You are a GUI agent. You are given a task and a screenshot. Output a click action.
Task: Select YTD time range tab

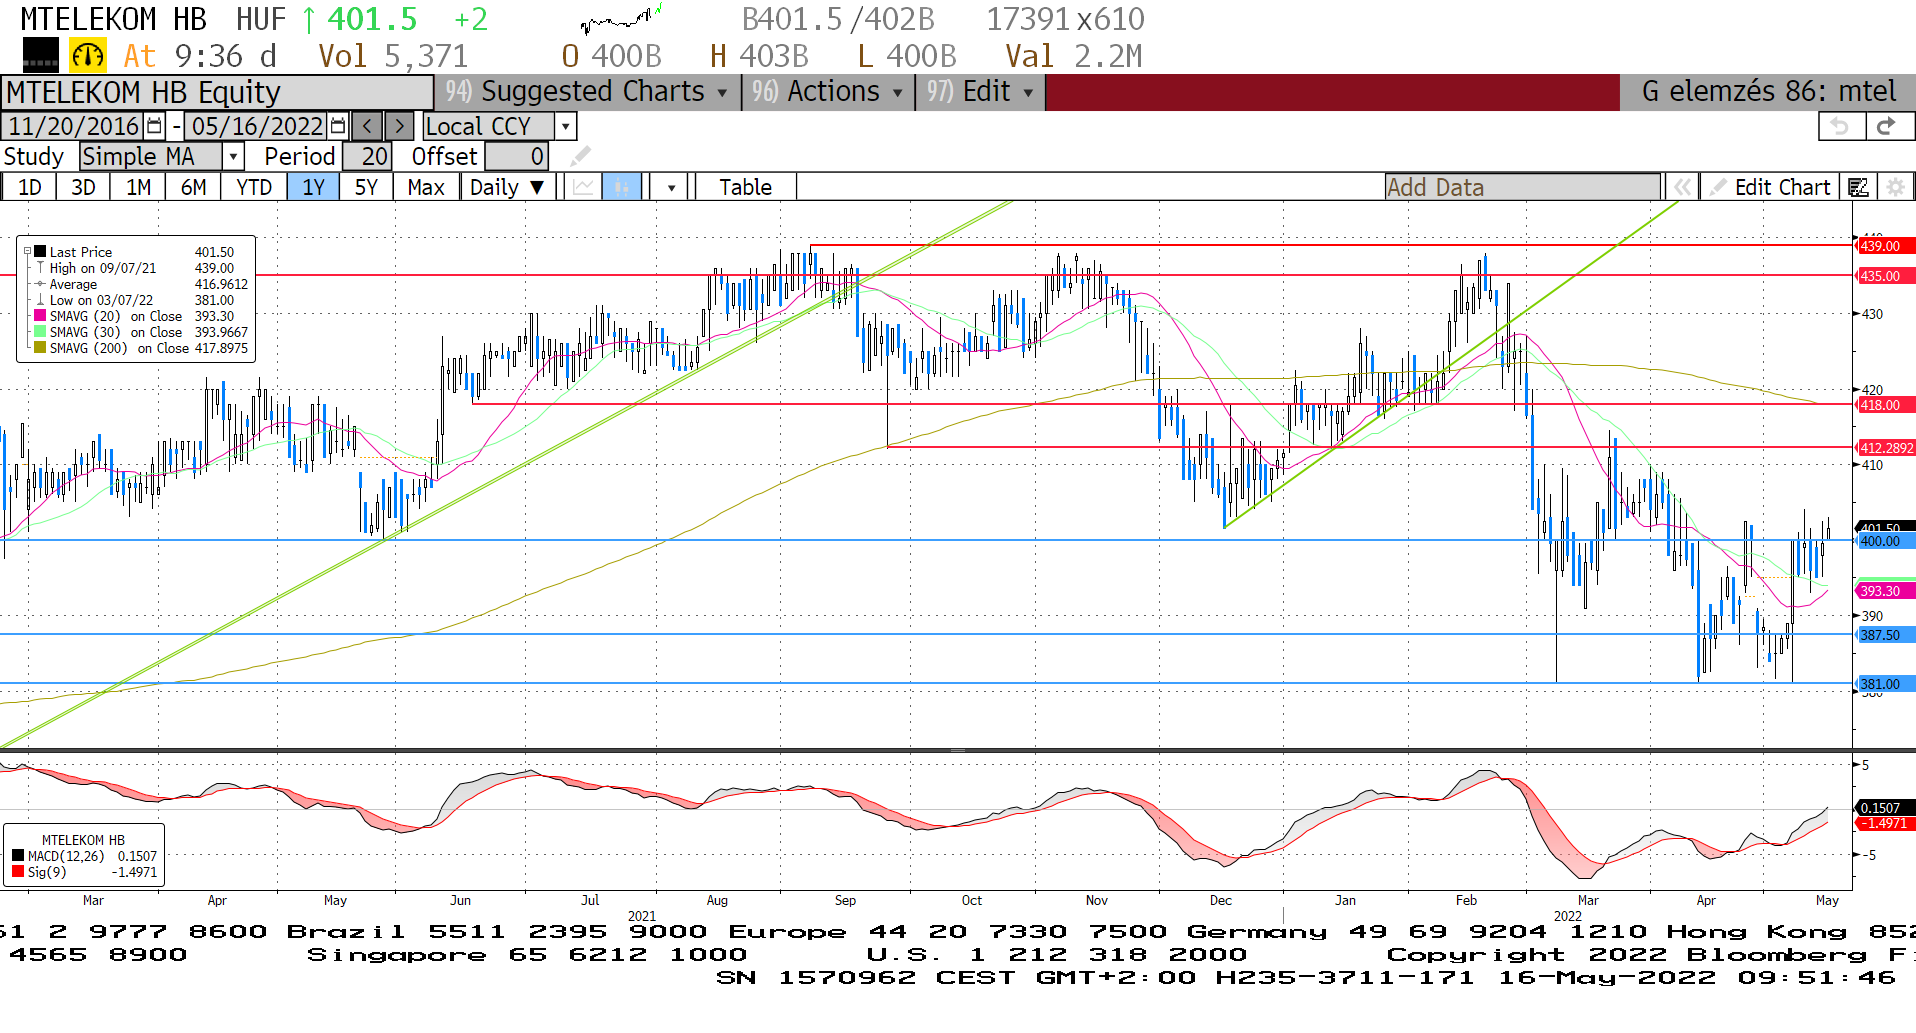coord(254,187)
